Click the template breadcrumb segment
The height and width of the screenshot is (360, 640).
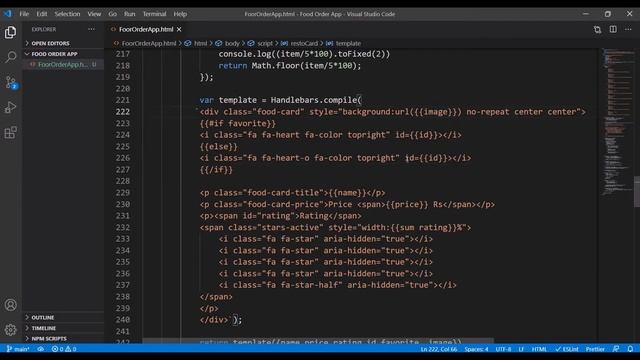coord(348,43)
